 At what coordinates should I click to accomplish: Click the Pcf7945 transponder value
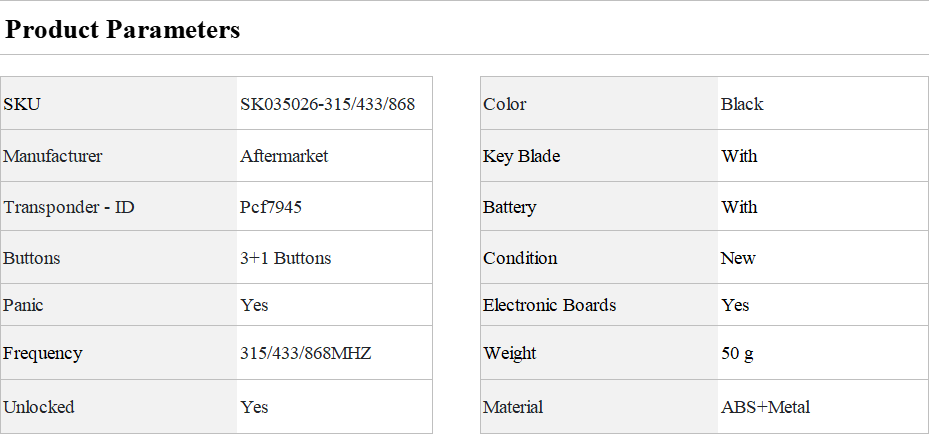point(271,207)
